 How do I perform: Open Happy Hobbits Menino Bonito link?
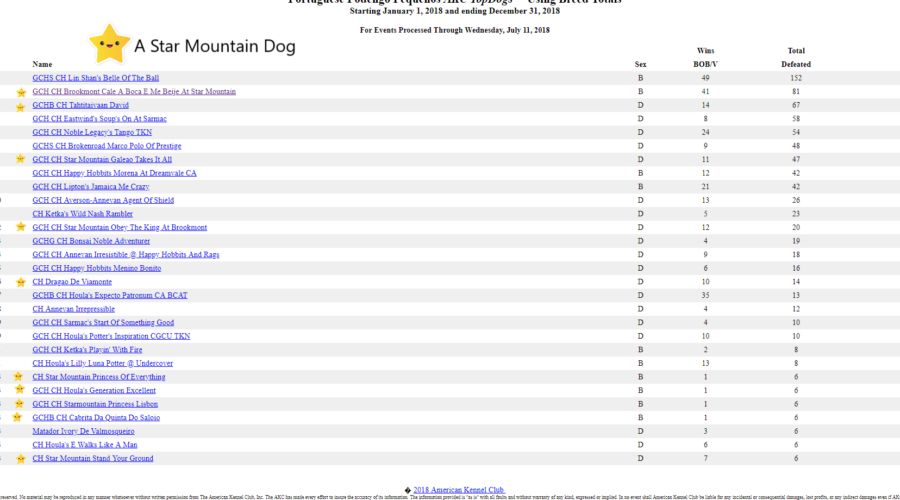tap(96, 268)
